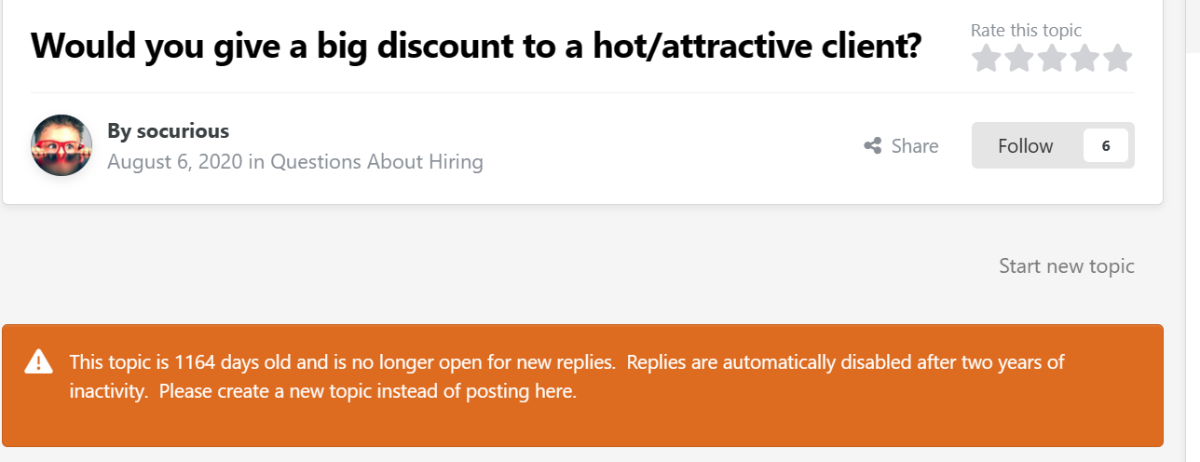This screenshot has height=462, width=1200.
Task: Choose the fourth rating star
Action: (x=1085, y=58)
